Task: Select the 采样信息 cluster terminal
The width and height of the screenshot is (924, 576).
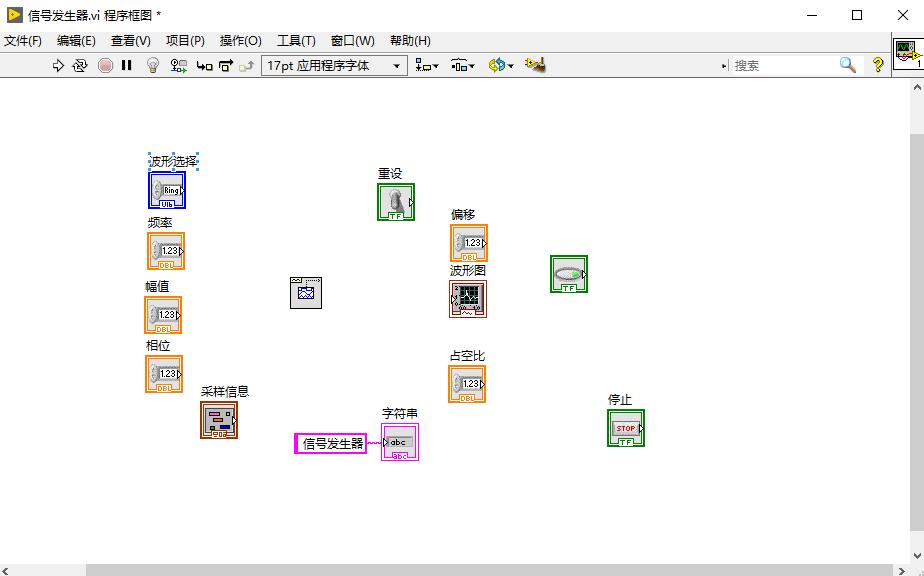Action: pyautogui.click(x=219, y=420)
